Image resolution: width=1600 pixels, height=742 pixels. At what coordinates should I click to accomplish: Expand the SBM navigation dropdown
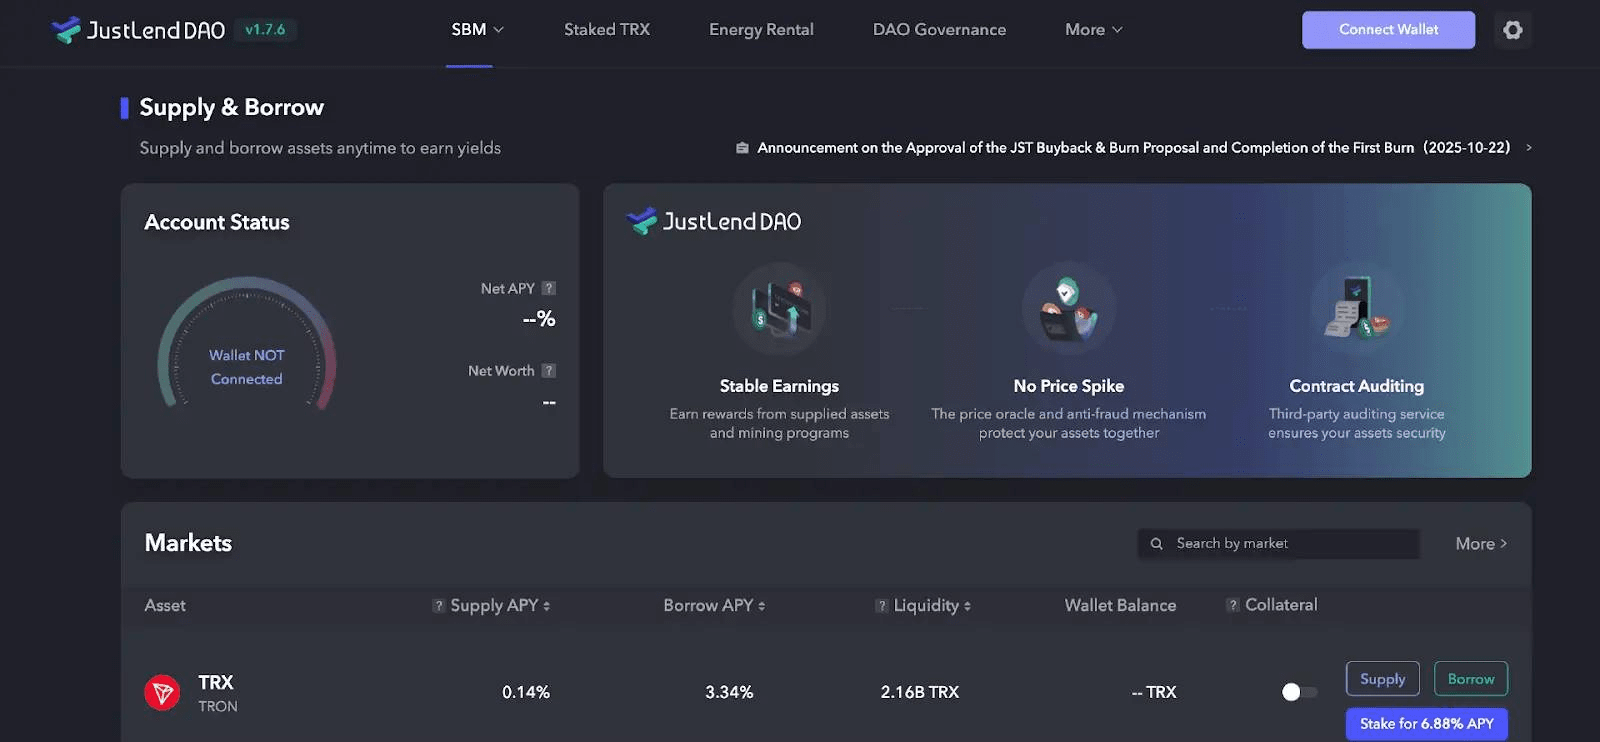coord(477,30)
